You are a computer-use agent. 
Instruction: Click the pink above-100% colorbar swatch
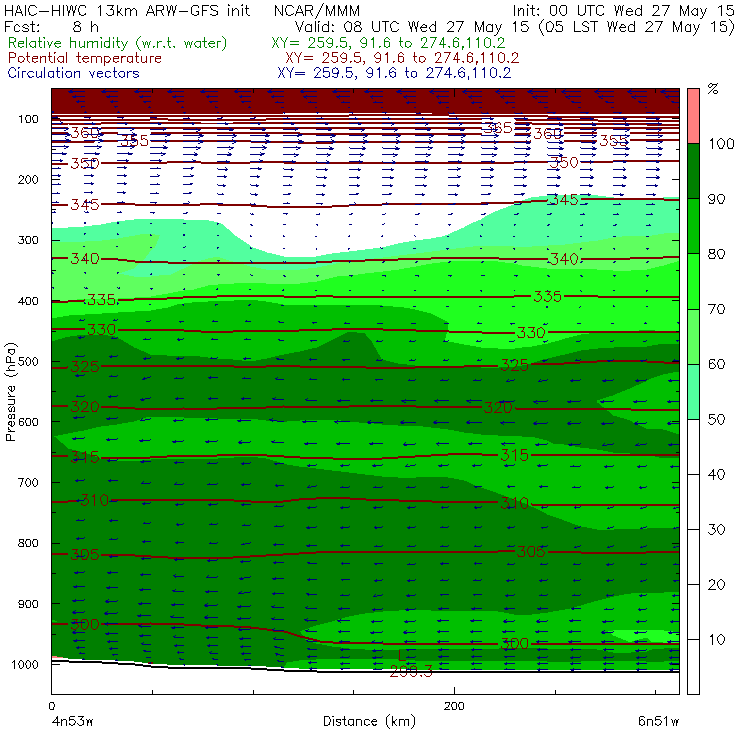click(693, 116)
